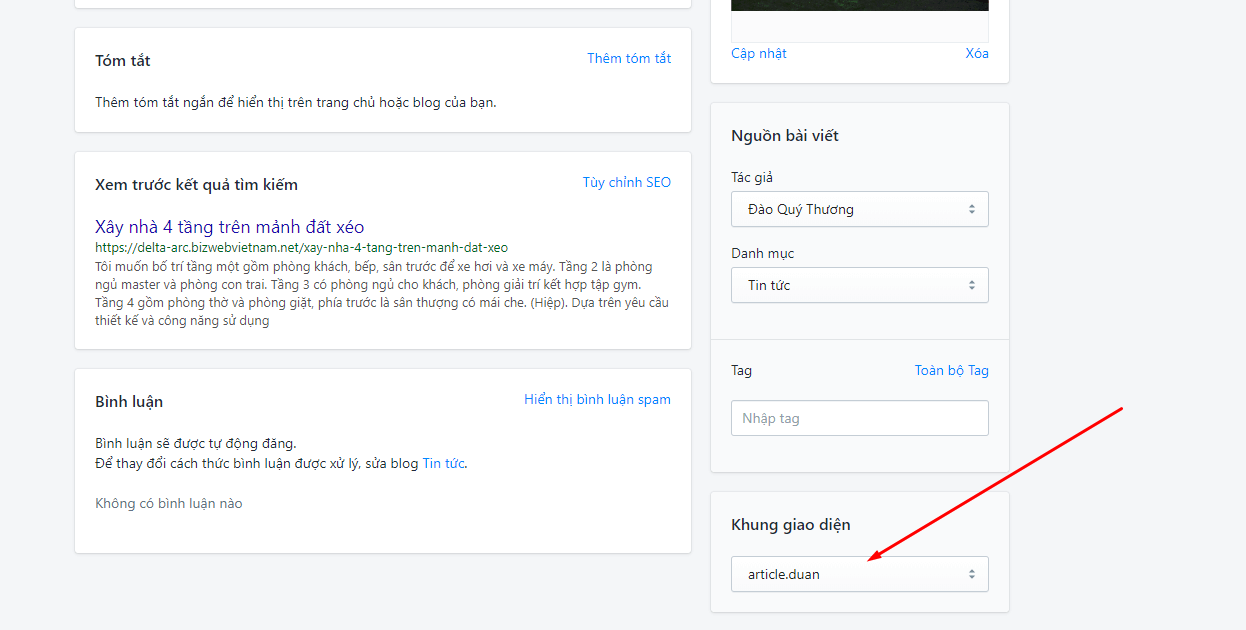The height and width of the screenshot is (630, 1246).
Task: Click the SEO preview description paragraph
Action: pos(382,294)
